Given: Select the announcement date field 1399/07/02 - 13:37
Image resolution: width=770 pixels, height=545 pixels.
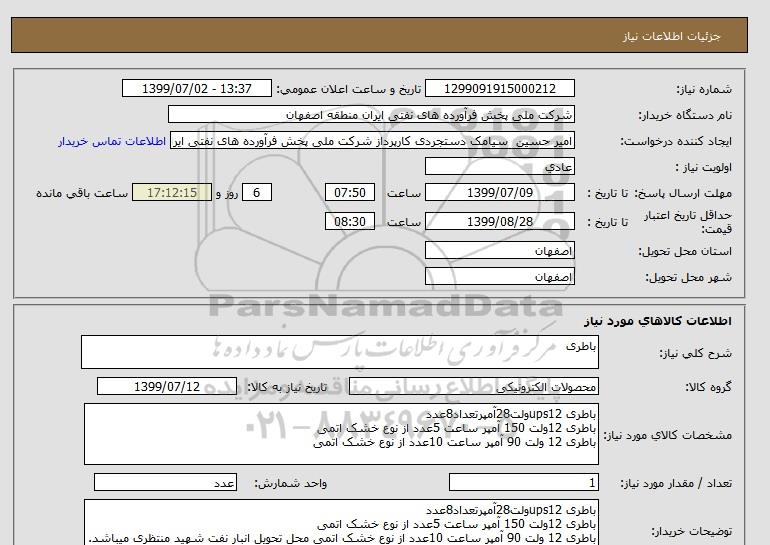Looking at the screenshot, I should click(196, 89).
